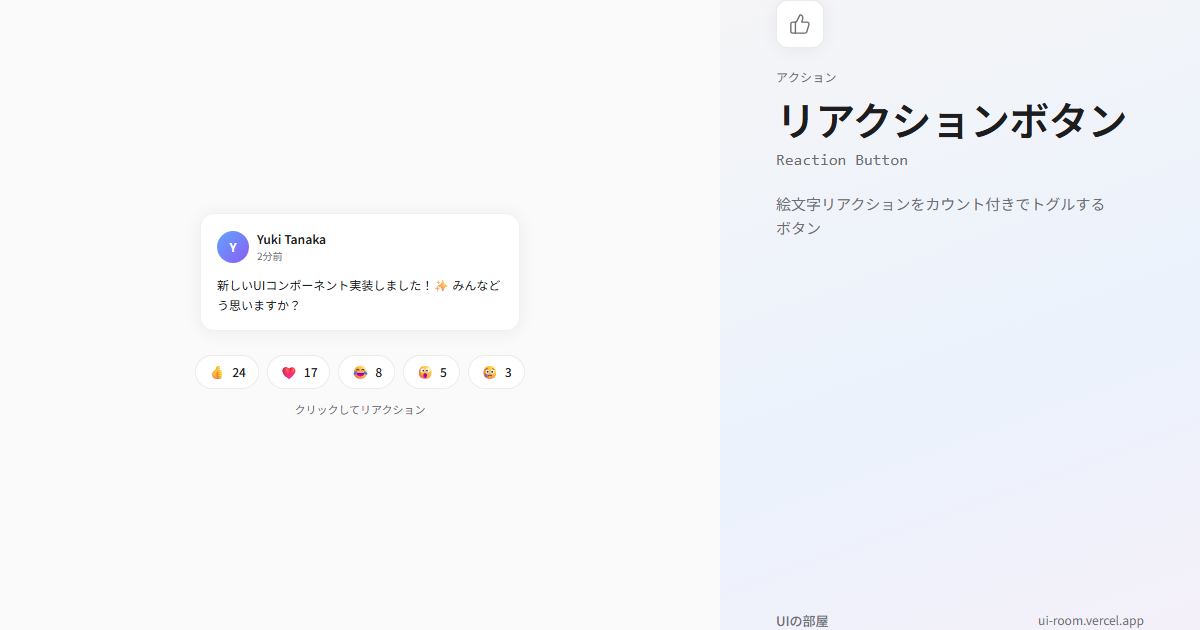Open the ui-room.vercel.app link
The image size is (1200, 630).
click(1091, 621)
